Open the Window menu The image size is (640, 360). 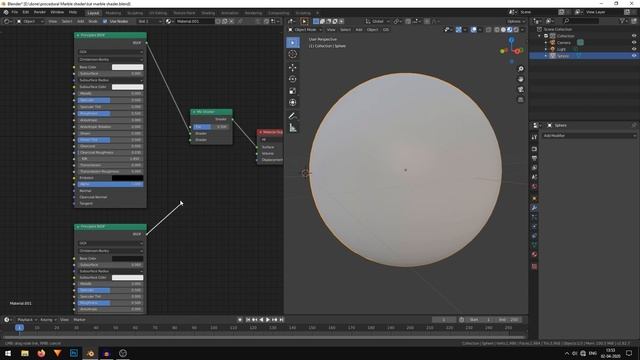click(57, 12)
